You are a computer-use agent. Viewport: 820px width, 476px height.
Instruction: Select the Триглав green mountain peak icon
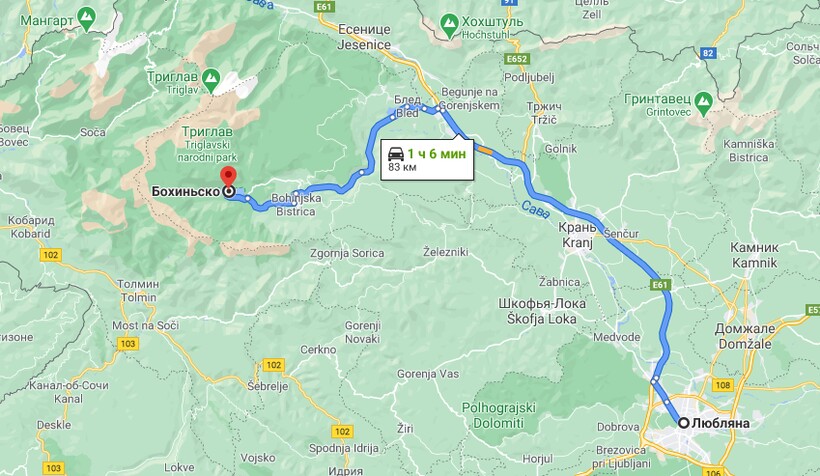click(211, 78)
